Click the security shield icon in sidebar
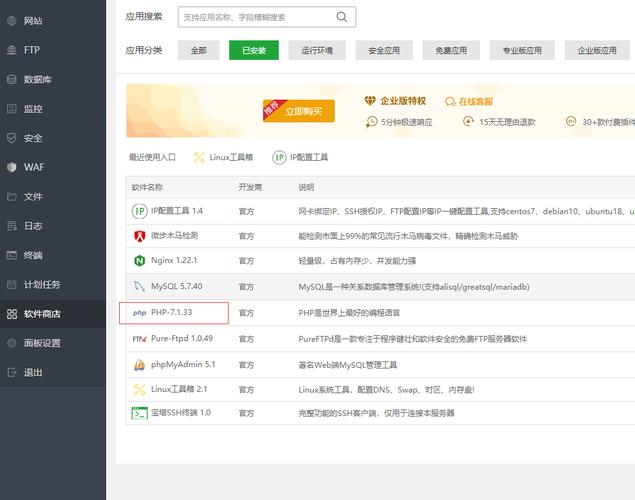This screenshot has width=635, height=500. point(12,138)
